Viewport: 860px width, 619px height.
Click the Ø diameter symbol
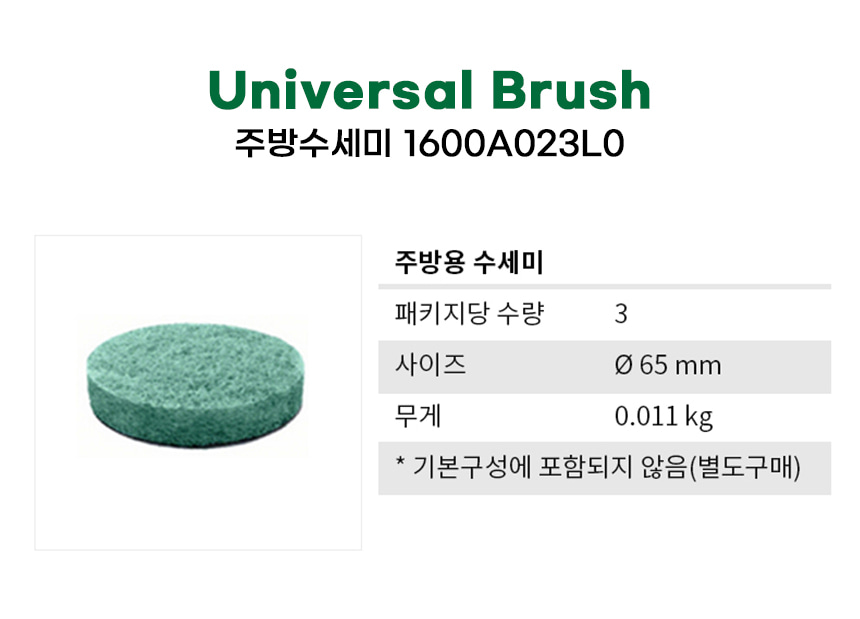click(x=623, y=366)
